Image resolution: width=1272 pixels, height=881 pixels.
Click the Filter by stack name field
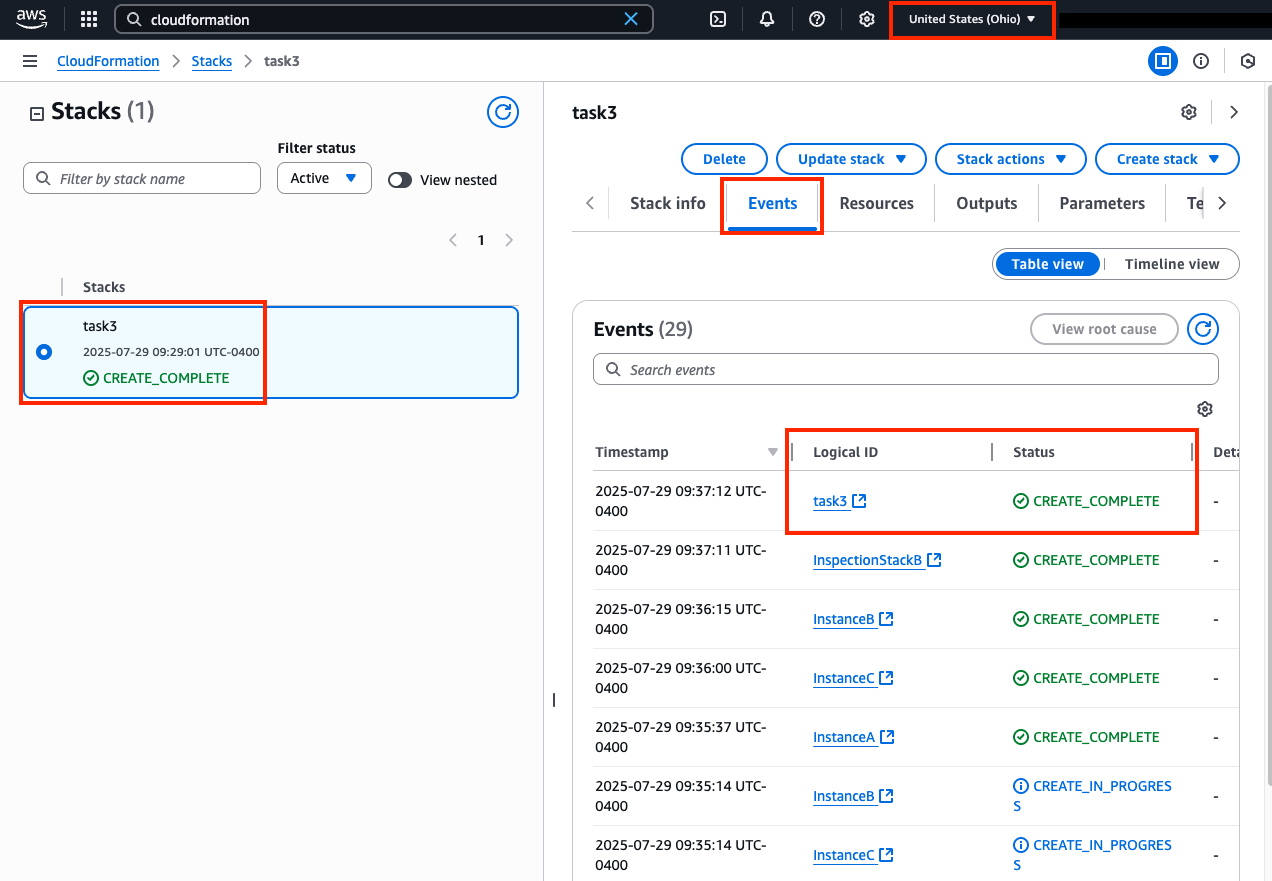click(x=142, y=178)
